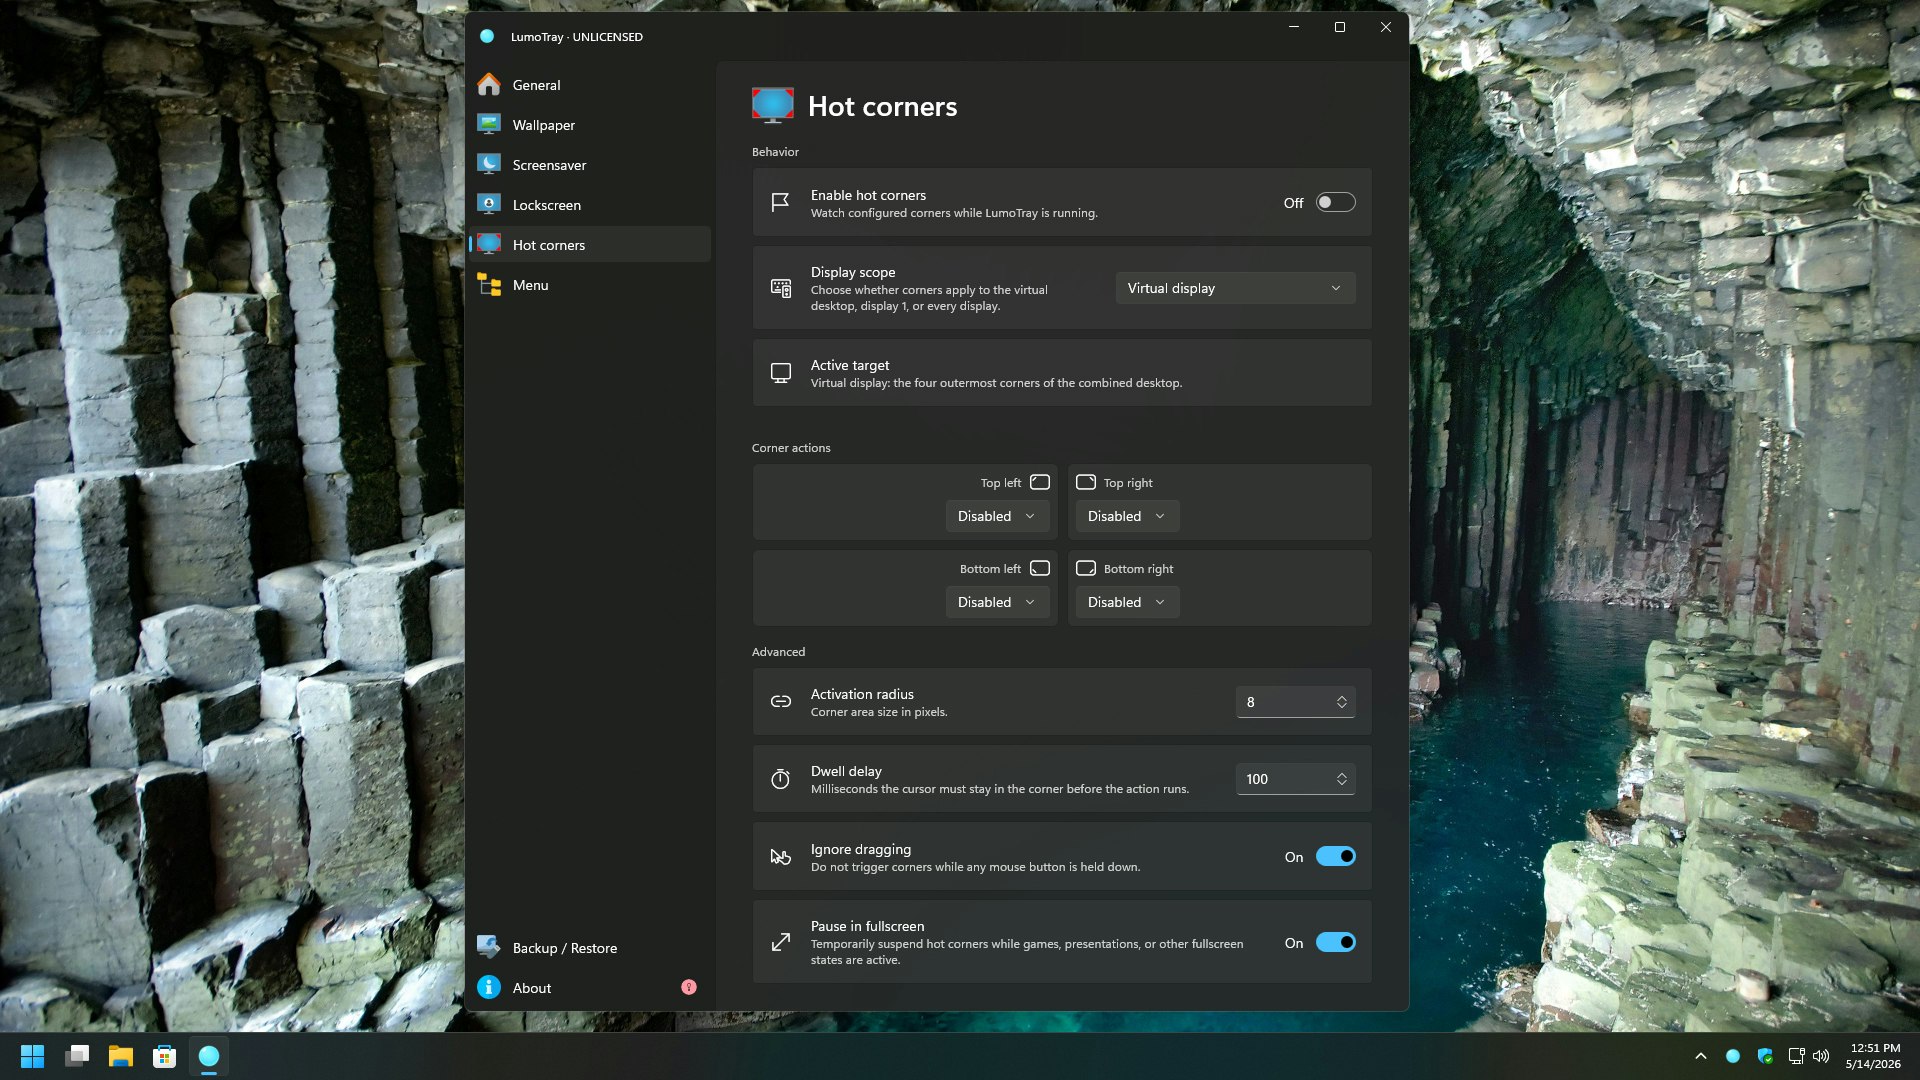Viewport: 1920px width, 1080px height.
Task: Click the Top right corner indicator icon
Action: pyautogui.click(x=1086, y=482)
